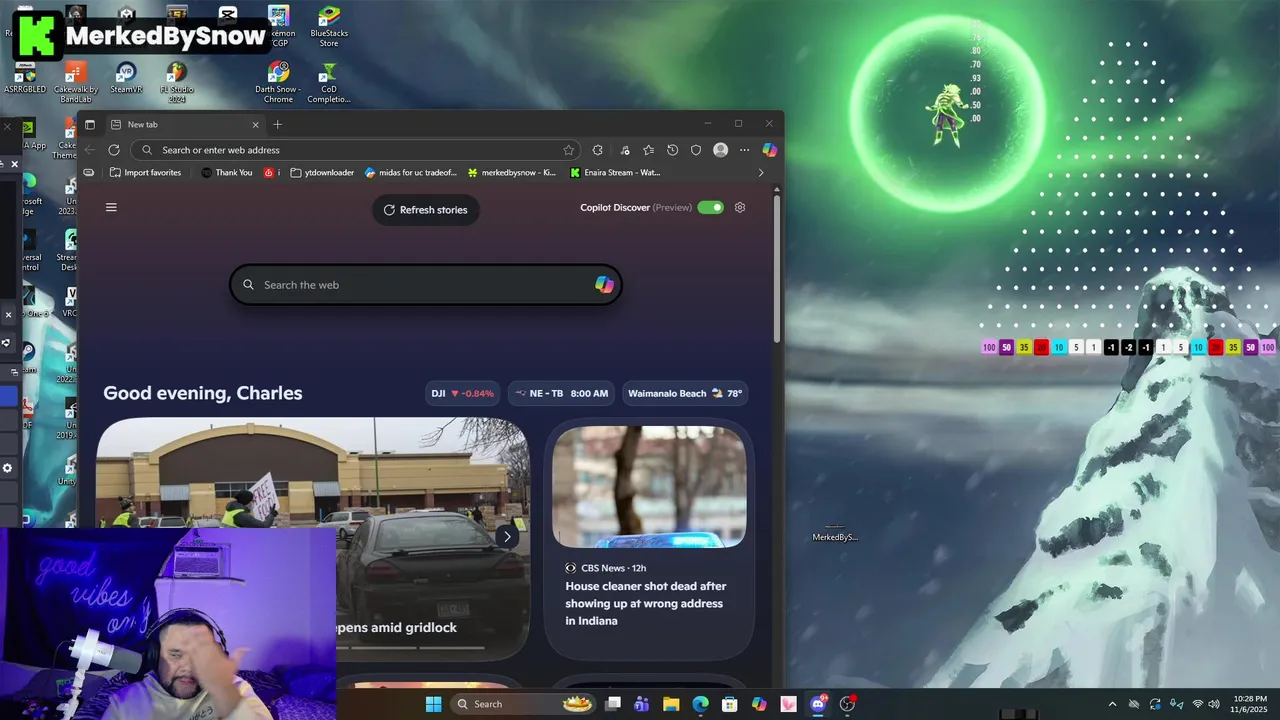Click into the Search the web box
The height and width of the screenshot is (720, 1280).
[x=425, y=285]
